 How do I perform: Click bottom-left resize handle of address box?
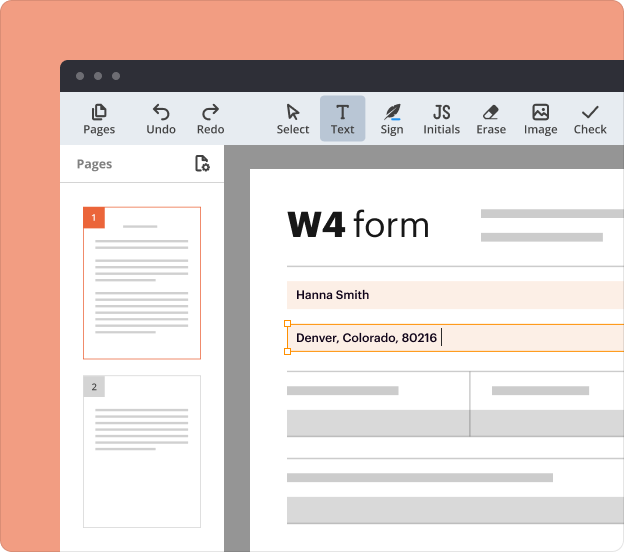[287, 351]
